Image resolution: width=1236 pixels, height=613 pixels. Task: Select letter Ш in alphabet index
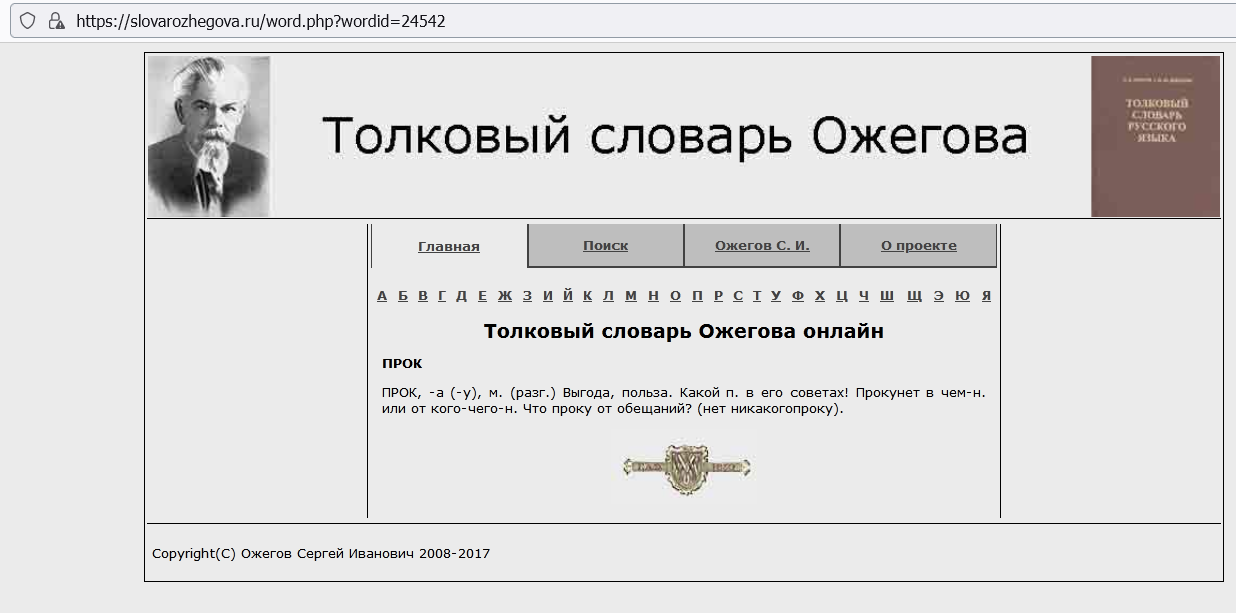click(887, 295)
